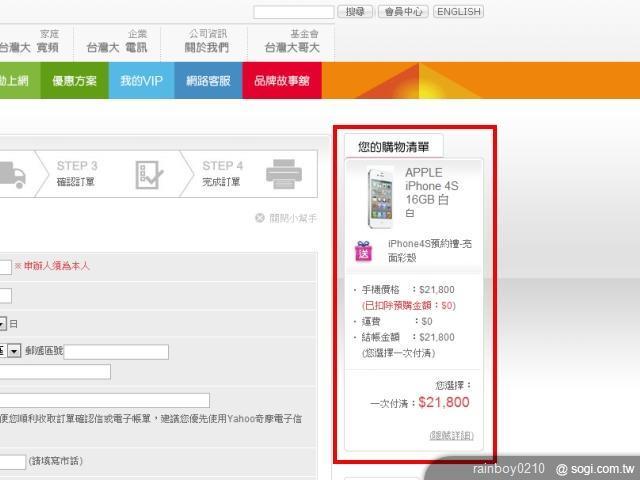
Task: Open the 基金會 台灣大哥大 tab
Action: [291, 42]
